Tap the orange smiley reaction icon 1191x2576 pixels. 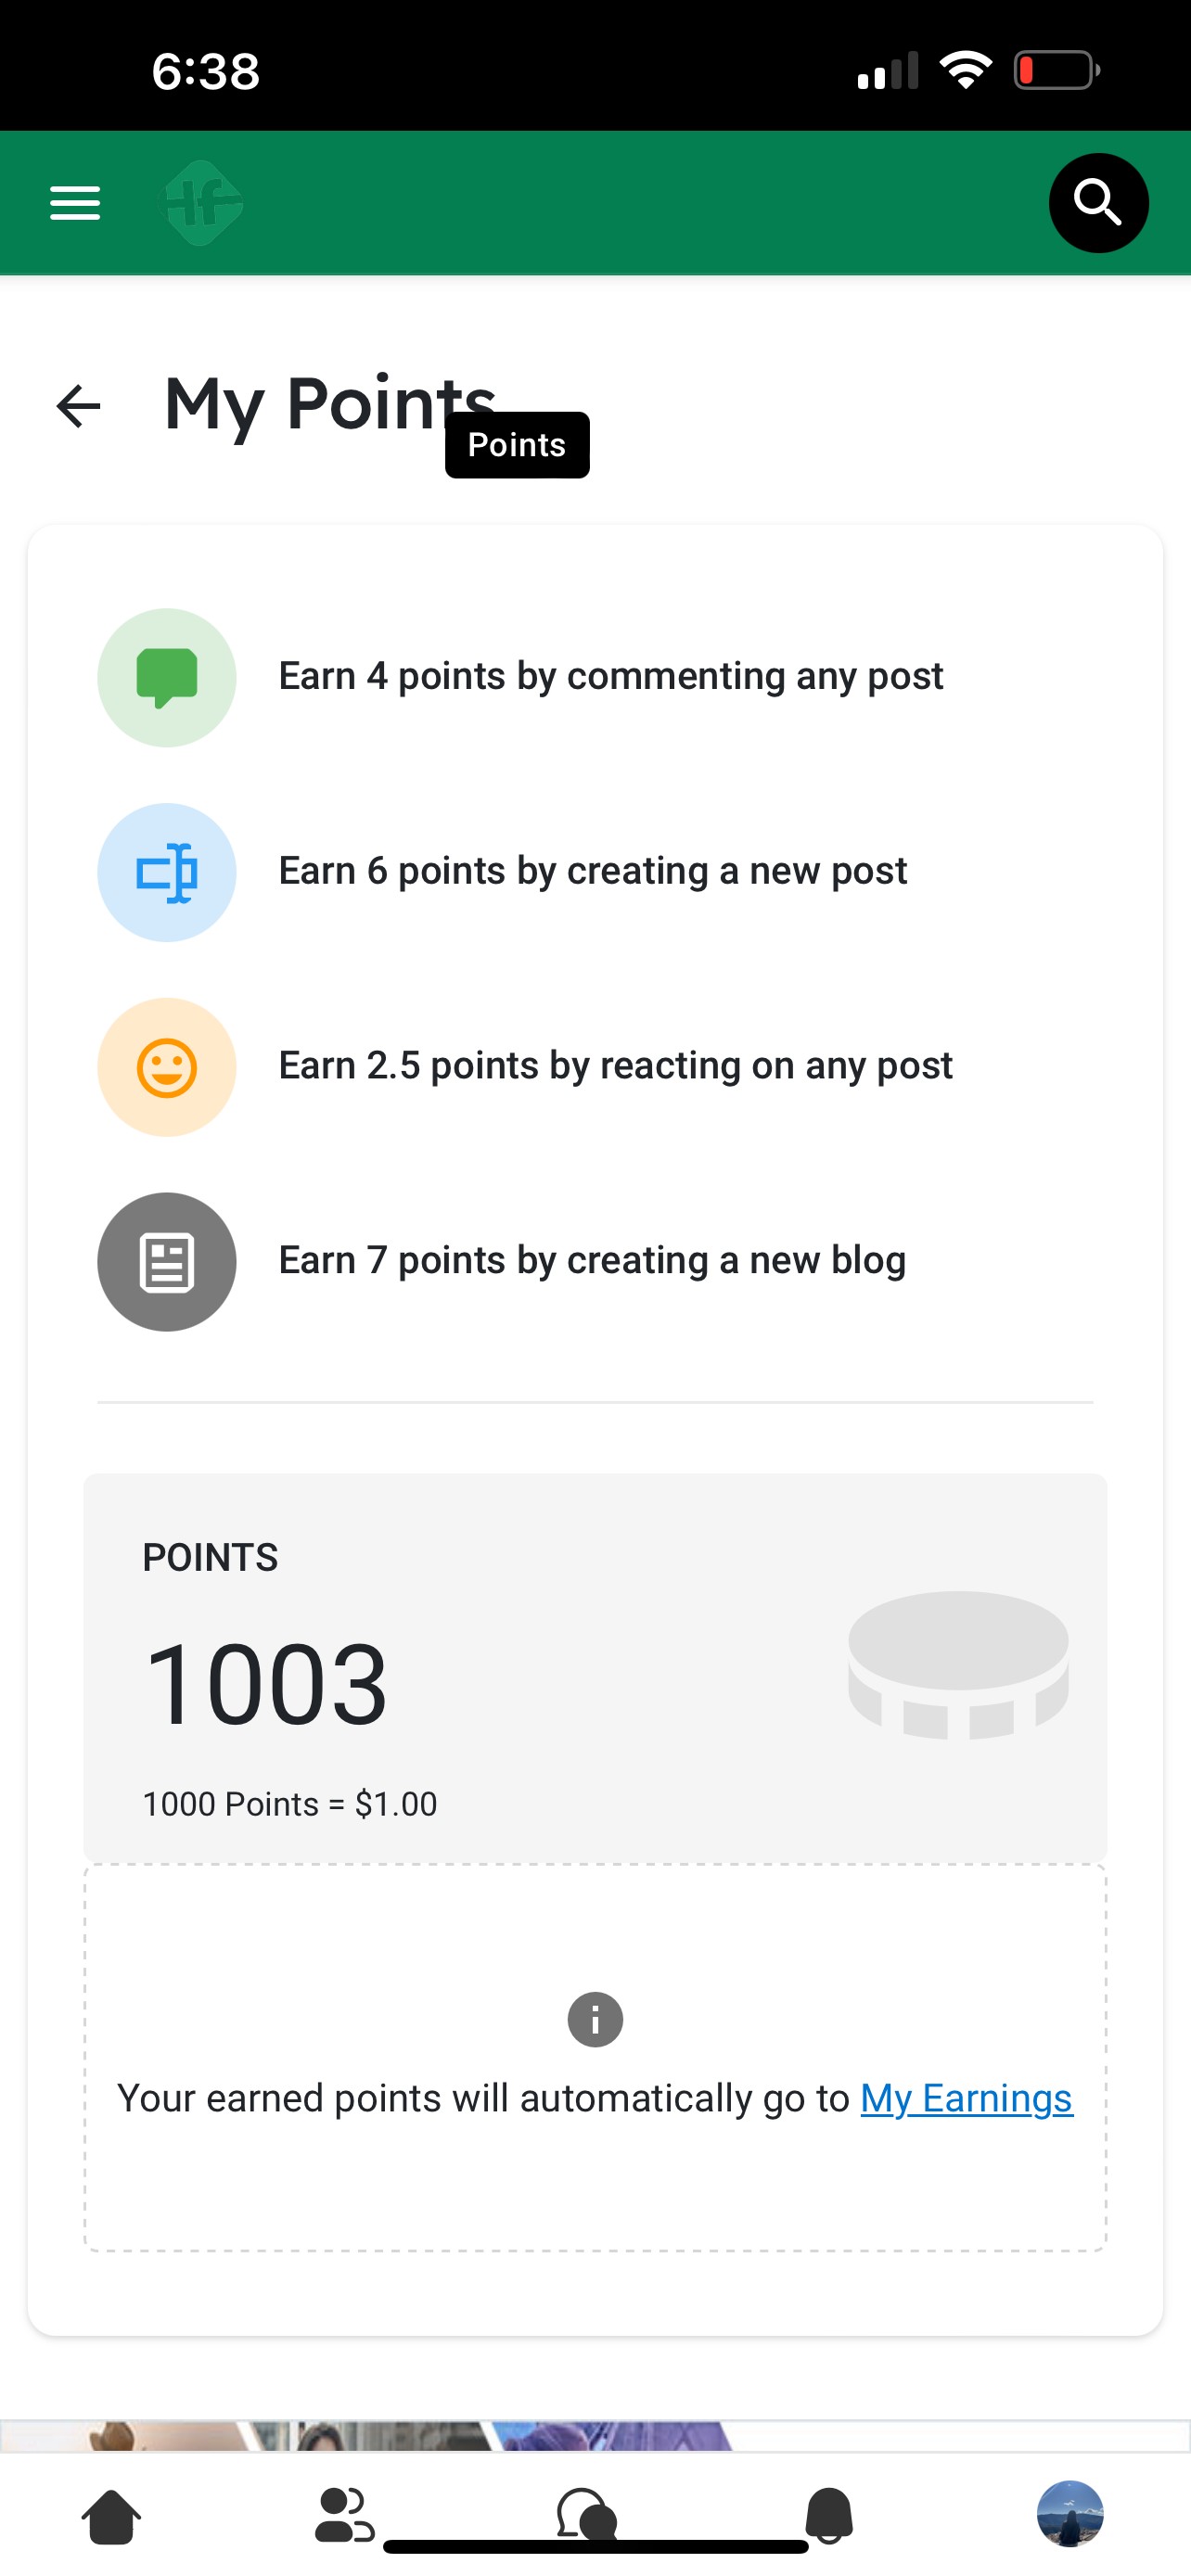pyautogui.click(x=167, y=1067)
